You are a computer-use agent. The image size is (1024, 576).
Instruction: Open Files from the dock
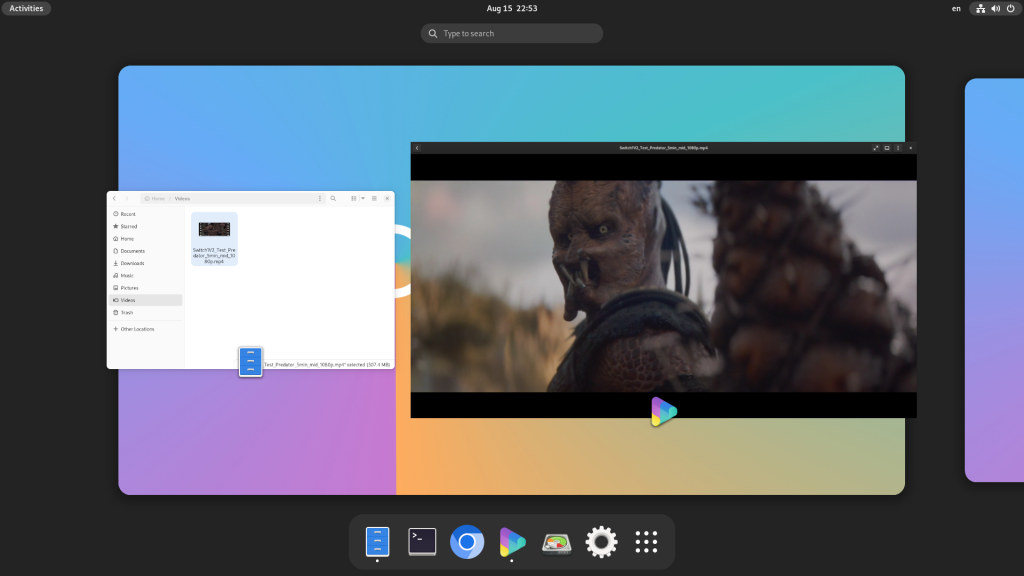tap(377, 541)
